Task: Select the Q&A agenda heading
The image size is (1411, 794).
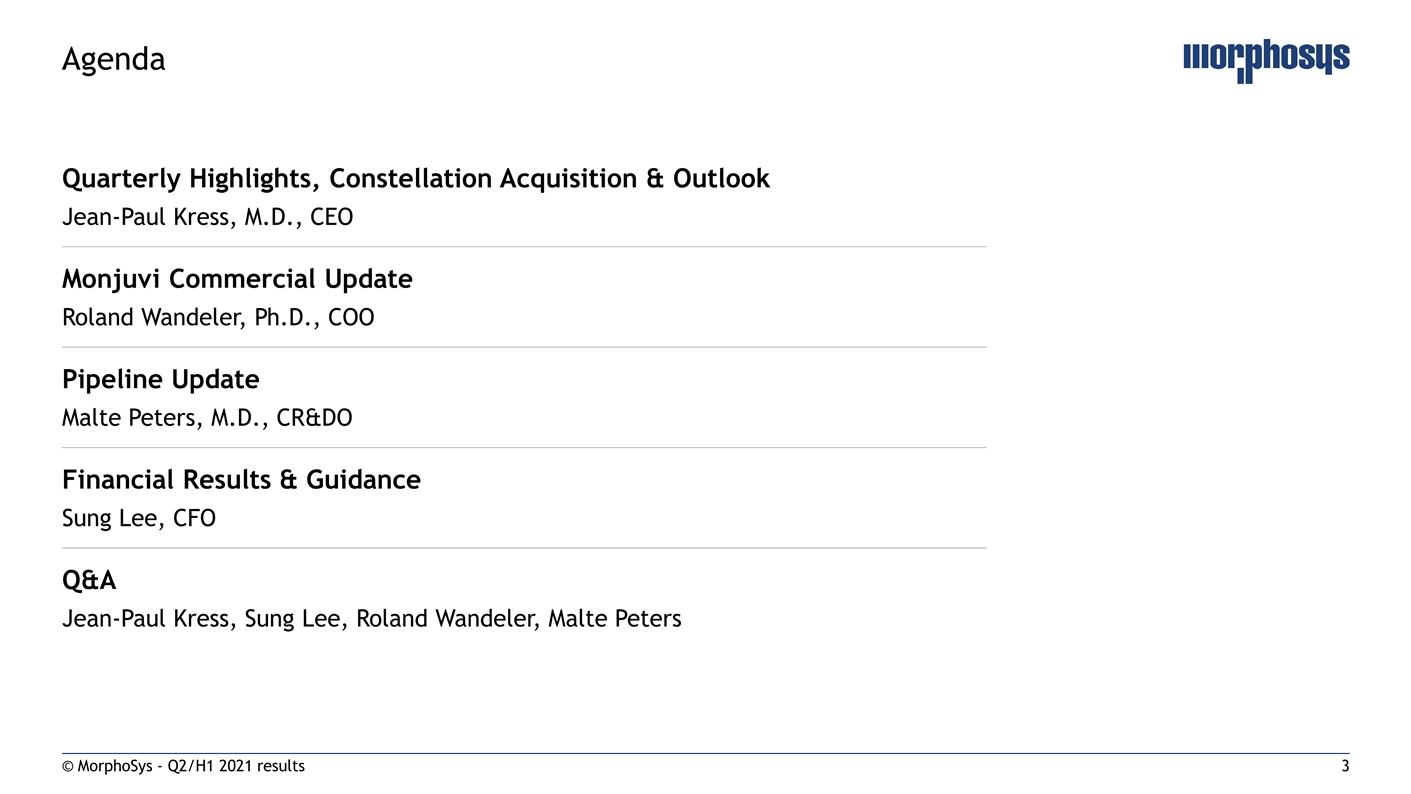Action: (x=89, y=581)
